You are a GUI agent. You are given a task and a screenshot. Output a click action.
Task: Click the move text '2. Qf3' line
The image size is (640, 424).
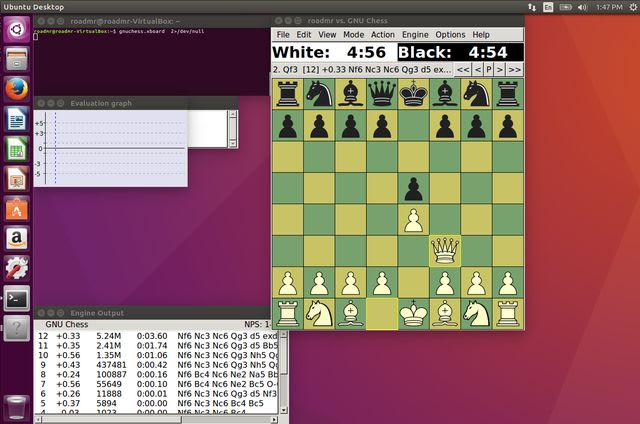362,70
